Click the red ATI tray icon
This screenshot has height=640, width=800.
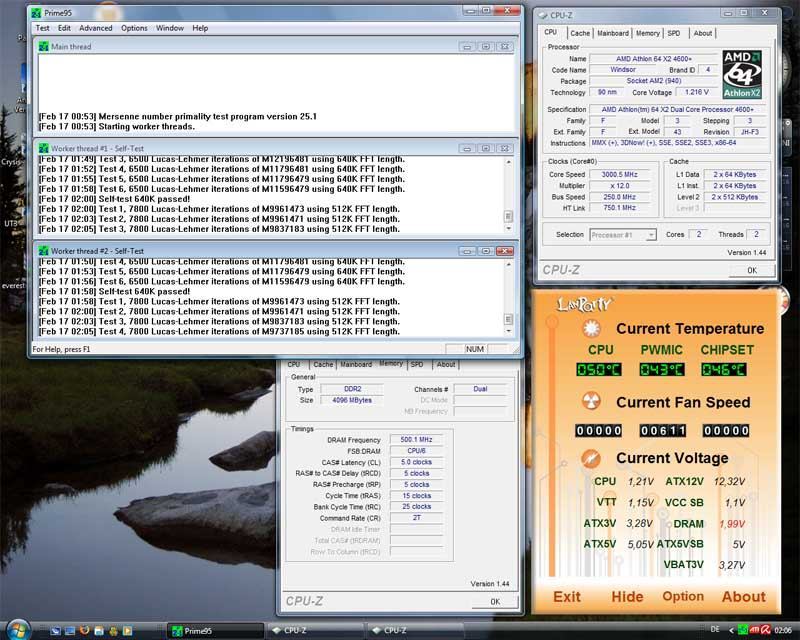pyautogui.click(x=754, y=630)
